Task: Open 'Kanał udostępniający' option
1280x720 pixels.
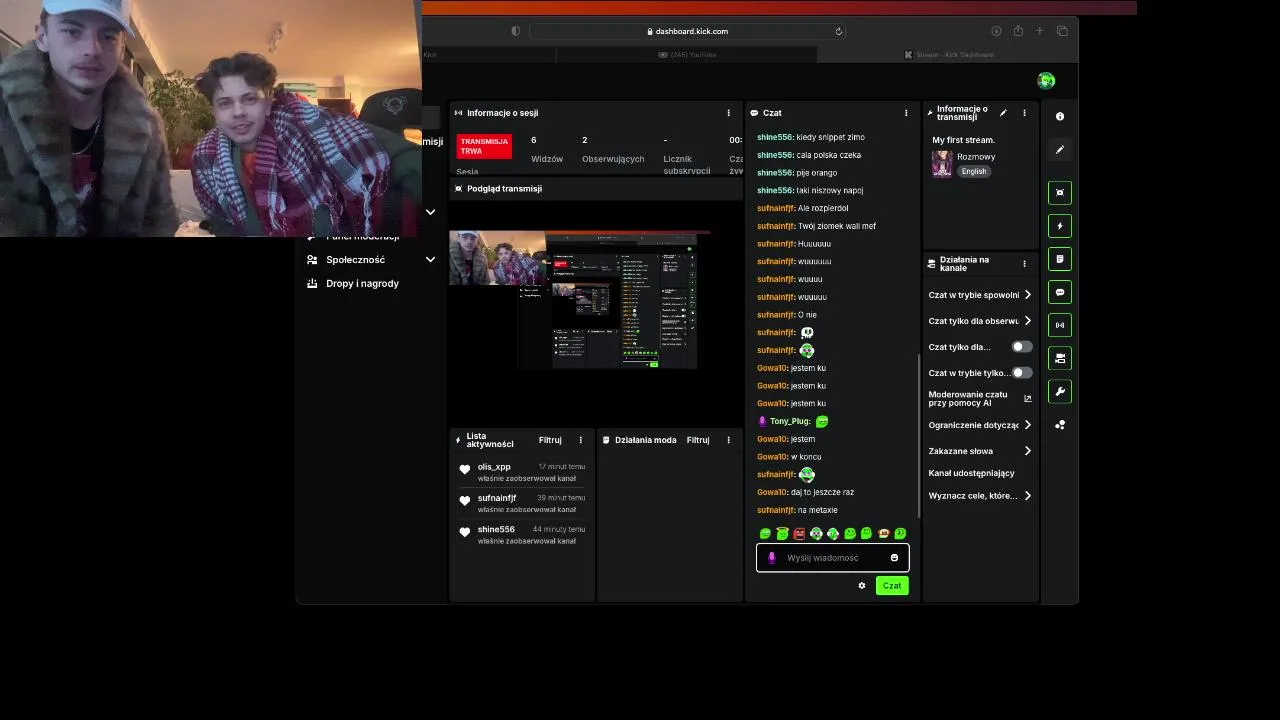Action: (971, 473)
